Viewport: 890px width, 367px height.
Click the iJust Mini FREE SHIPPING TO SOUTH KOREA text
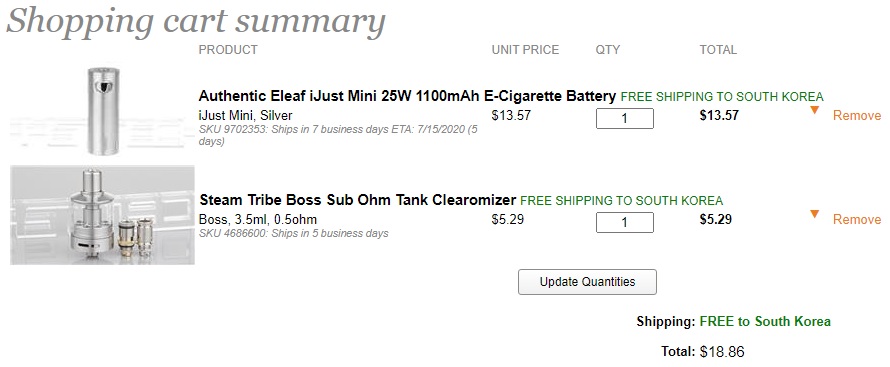coord(722,96)
